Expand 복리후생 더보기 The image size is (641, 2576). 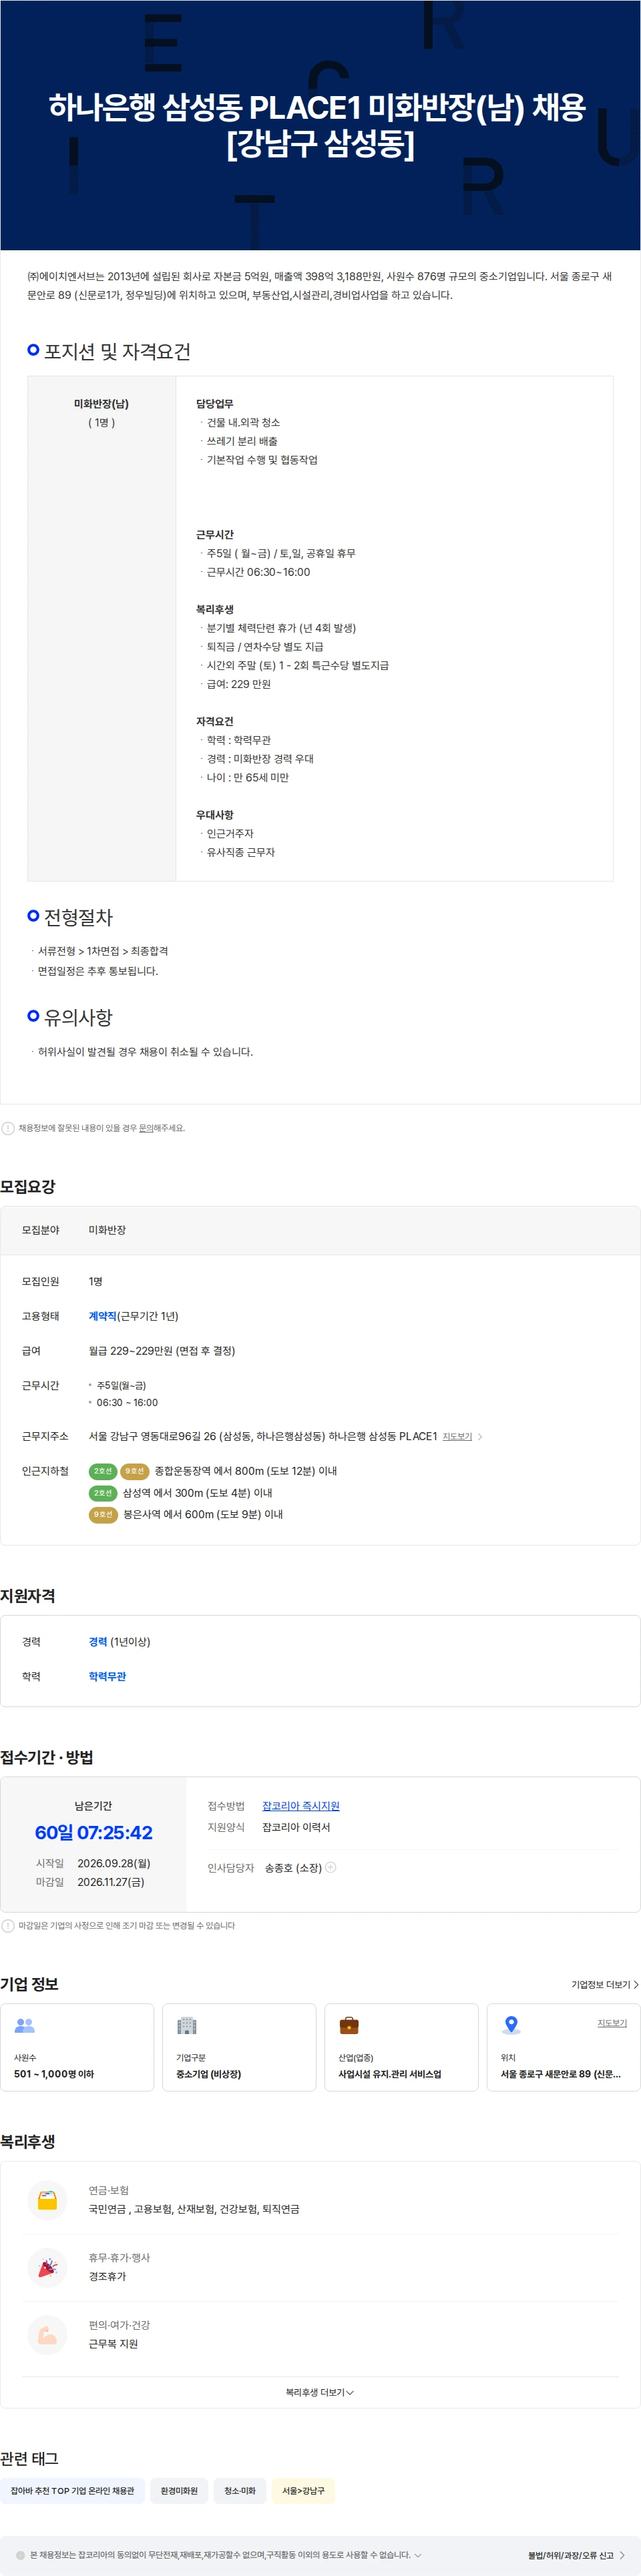click(x=320, y=2392)
